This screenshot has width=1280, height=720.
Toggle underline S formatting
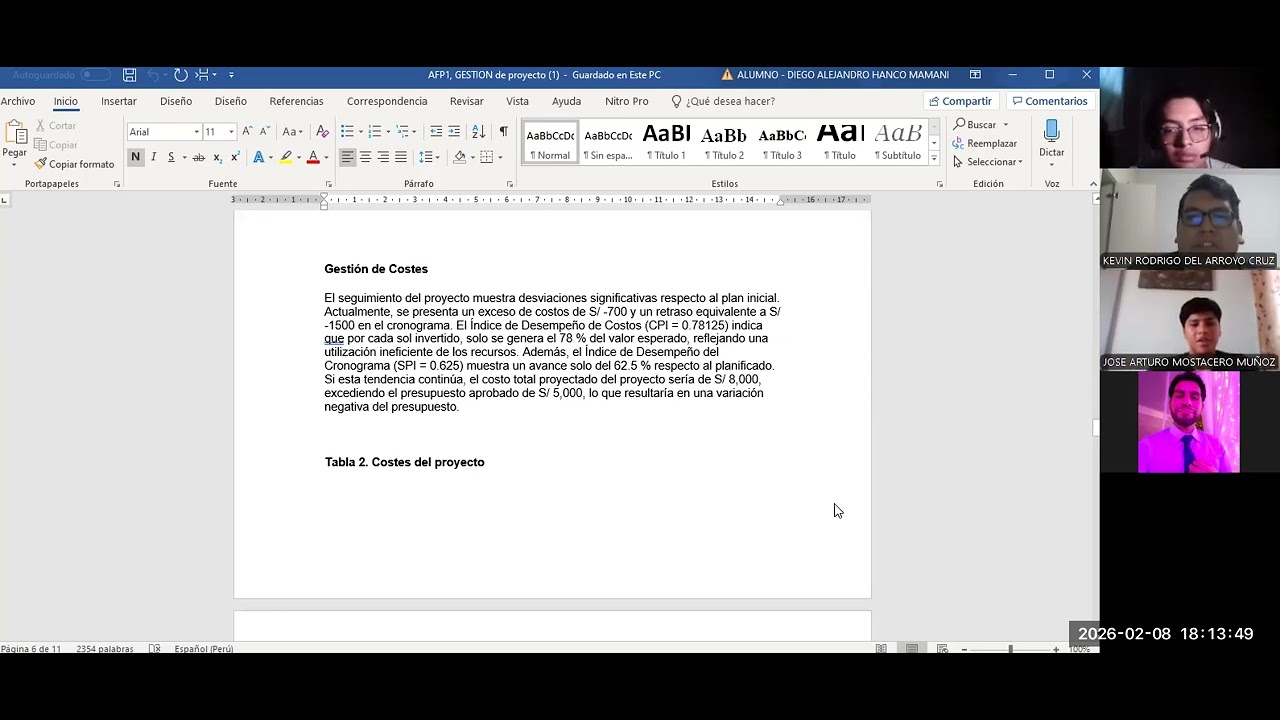click(x=171, y=157)
